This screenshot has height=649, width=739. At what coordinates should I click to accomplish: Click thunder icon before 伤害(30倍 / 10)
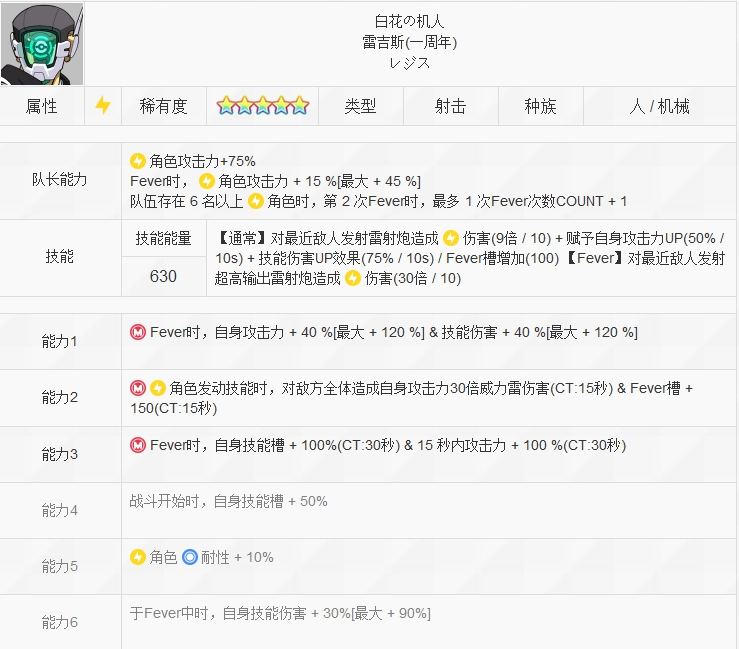click(353, 278)
